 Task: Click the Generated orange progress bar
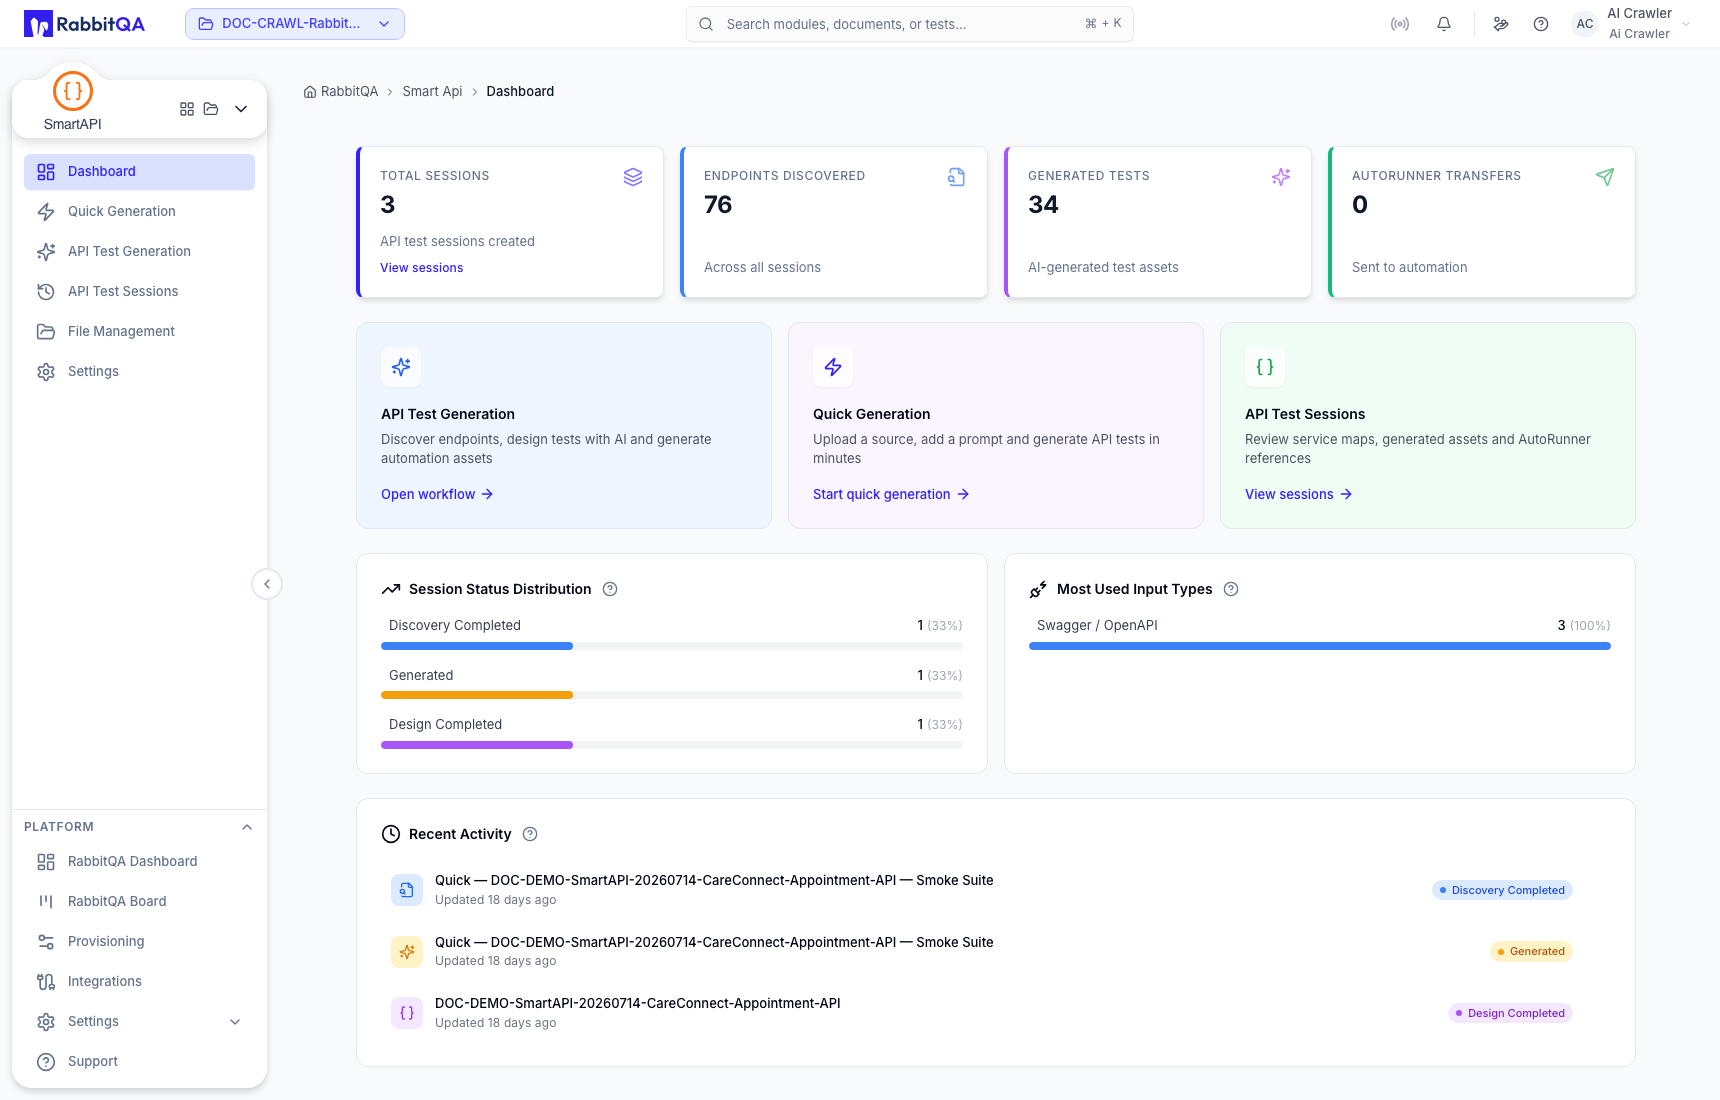click(x=477, y=696)
